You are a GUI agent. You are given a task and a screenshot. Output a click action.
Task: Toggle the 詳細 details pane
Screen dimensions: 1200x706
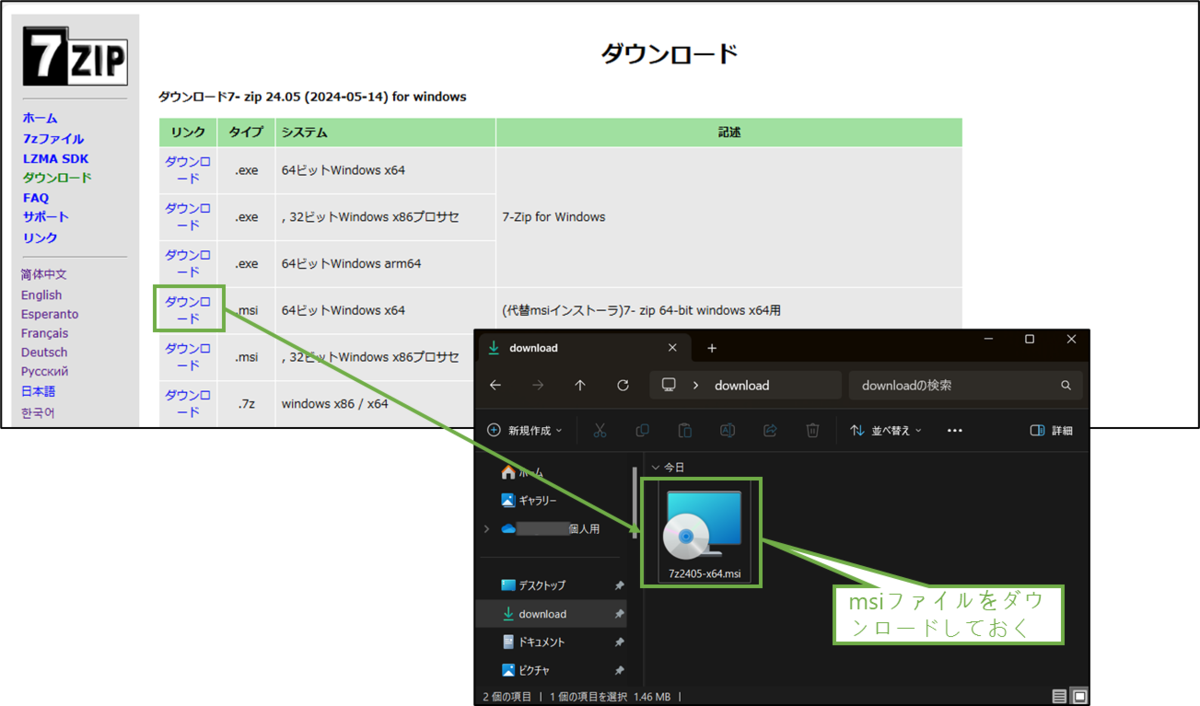click(1051, 431)
